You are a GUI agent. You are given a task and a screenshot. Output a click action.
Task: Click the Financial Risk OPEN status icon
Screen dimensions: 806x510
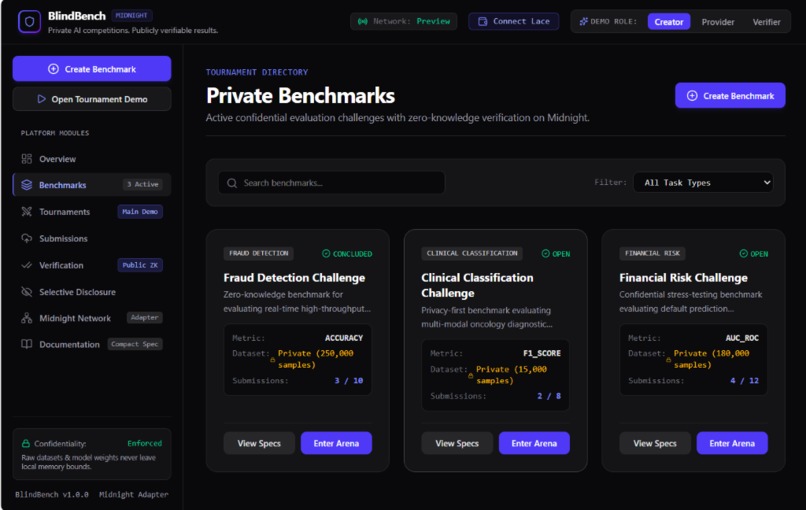pyautogui.click(x=744, y=253)
